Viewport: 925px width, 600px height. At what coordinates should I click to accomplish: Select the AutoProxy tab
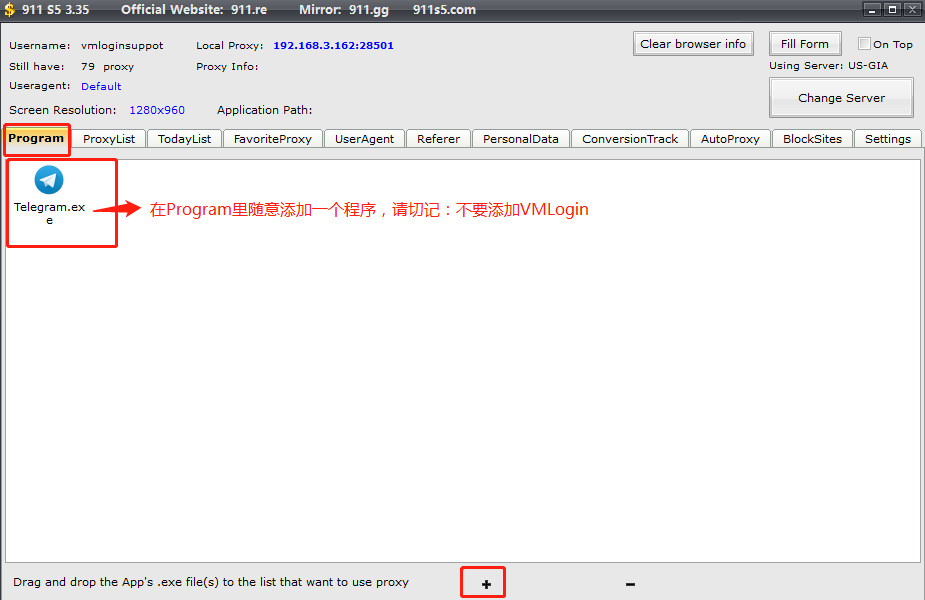tap(730, 139)
